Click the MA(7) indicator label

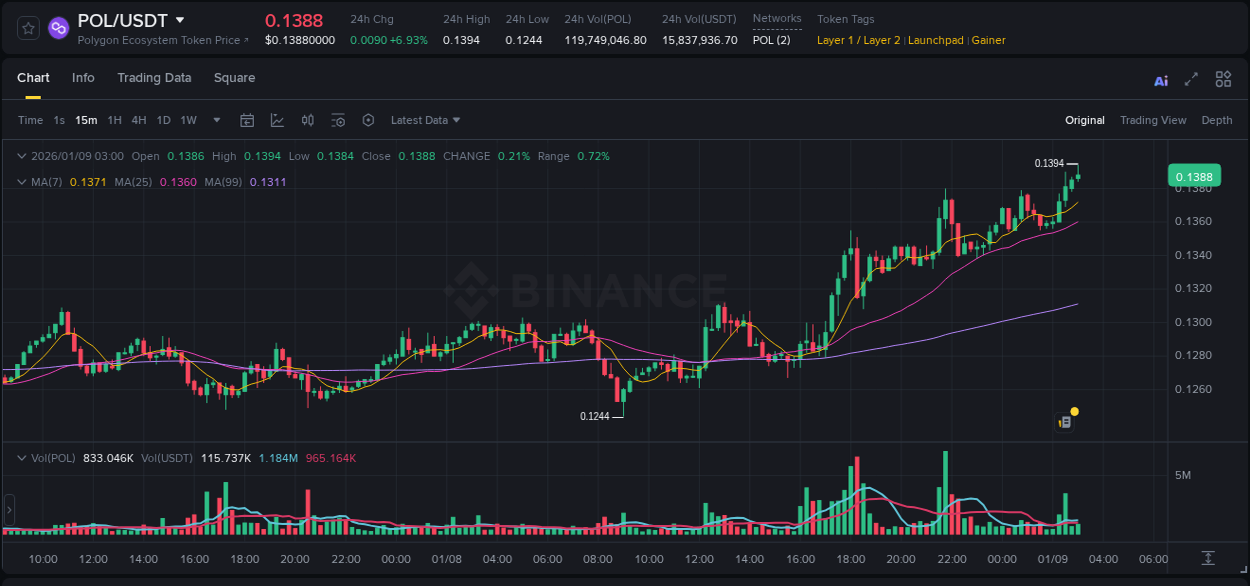46,182
